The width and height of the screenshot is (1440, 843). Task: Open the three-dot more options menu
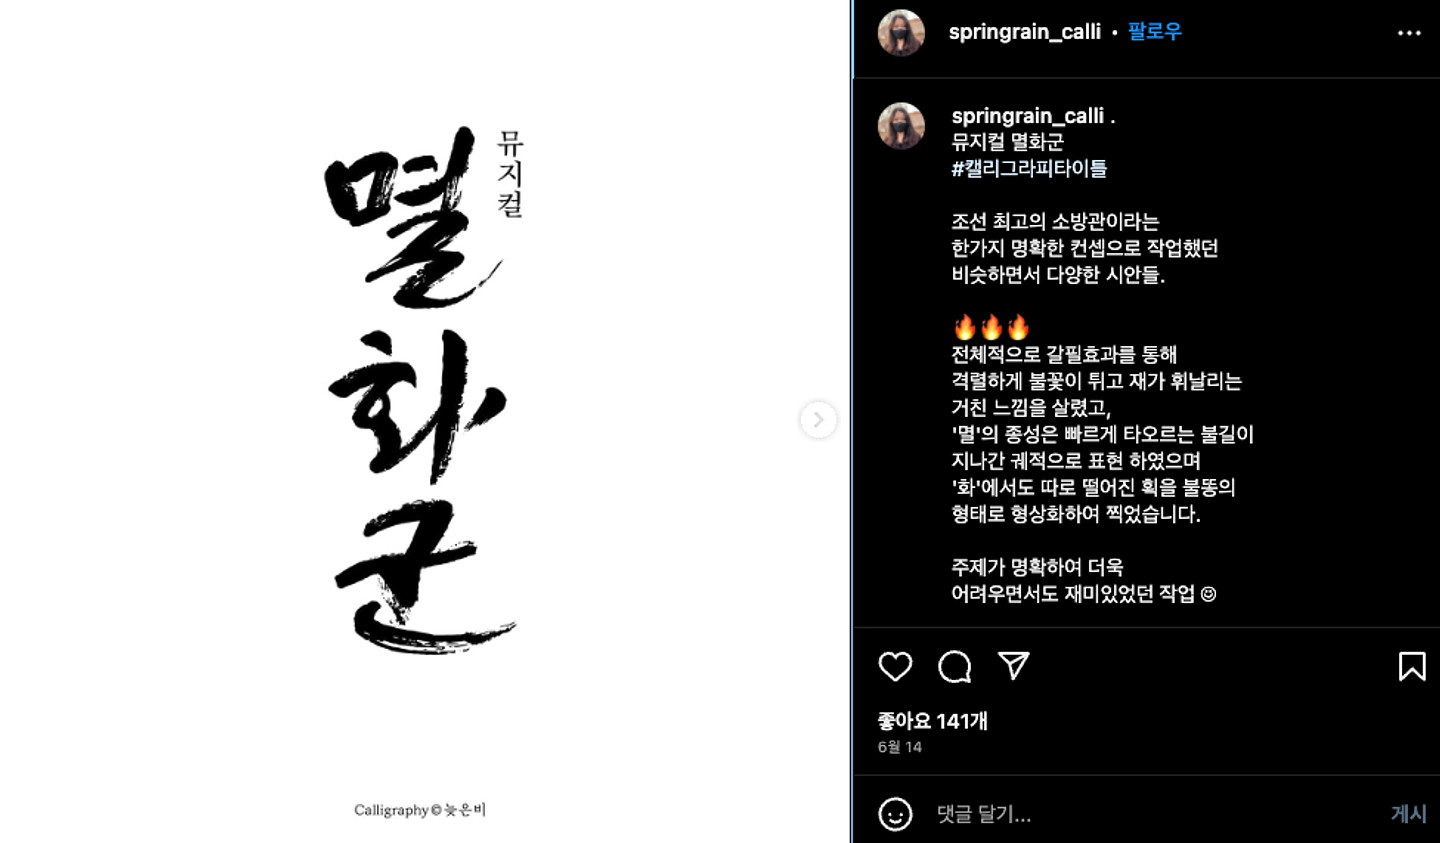pyautogui.click(x=1409, y=33)
